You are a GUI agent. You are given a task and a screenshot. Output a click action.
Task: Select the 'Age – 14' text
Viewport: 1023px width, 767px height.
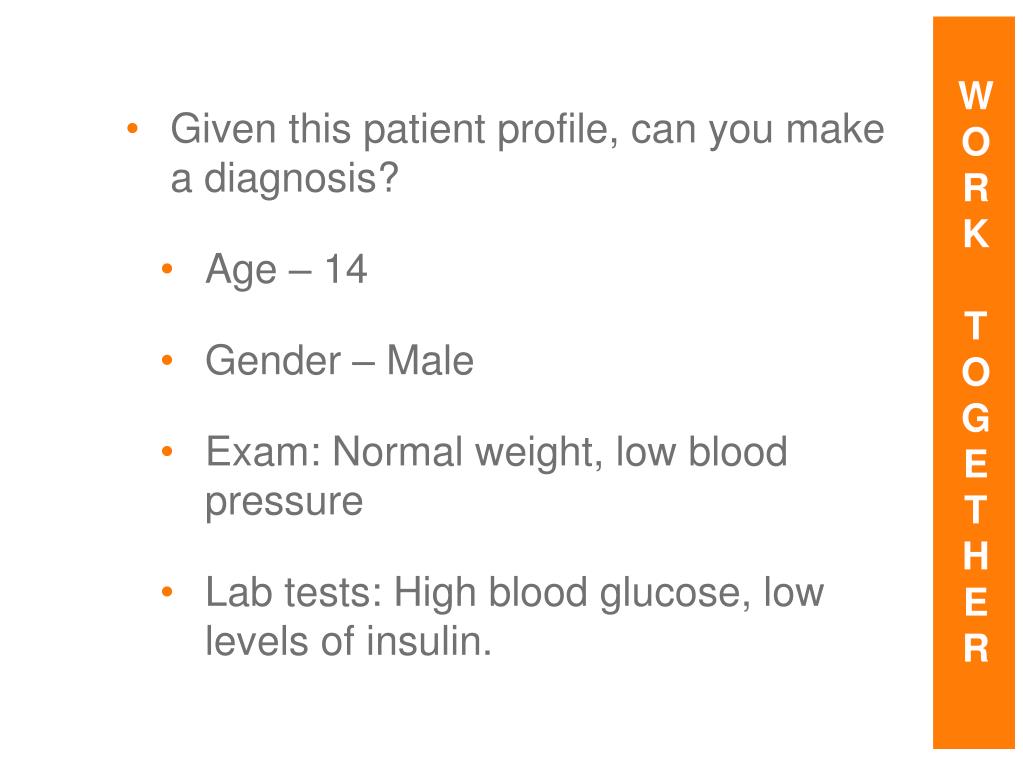[286, 269]
